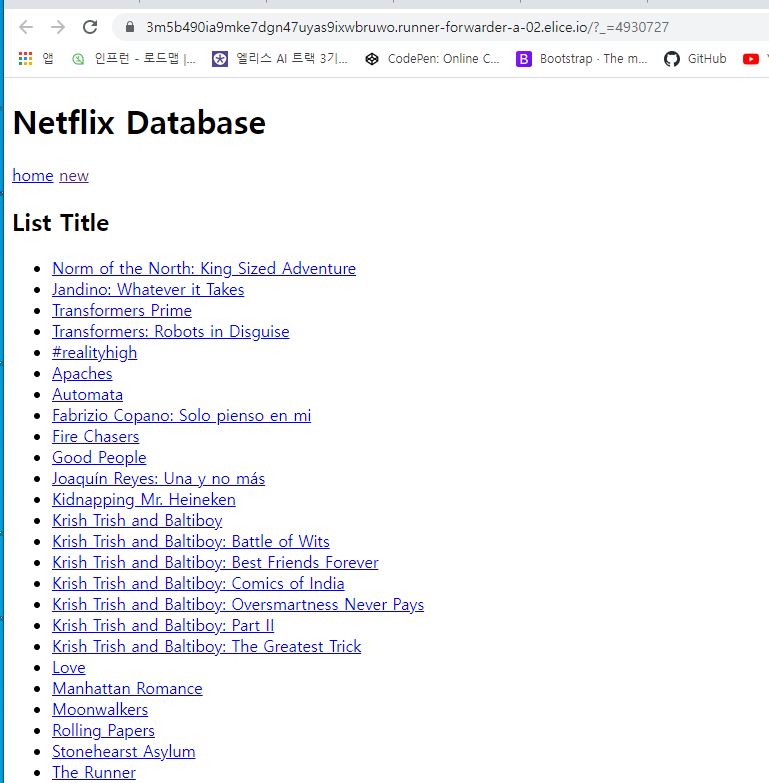Open the Stonehearst Asylum link
The width and height of the screenshot is (769, 783).
tap(124, 752)
